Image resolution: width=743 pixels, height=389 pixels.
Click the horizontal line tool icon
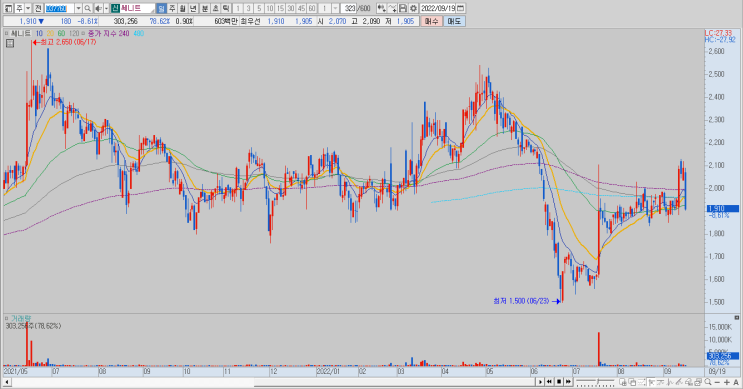point(661,382)
